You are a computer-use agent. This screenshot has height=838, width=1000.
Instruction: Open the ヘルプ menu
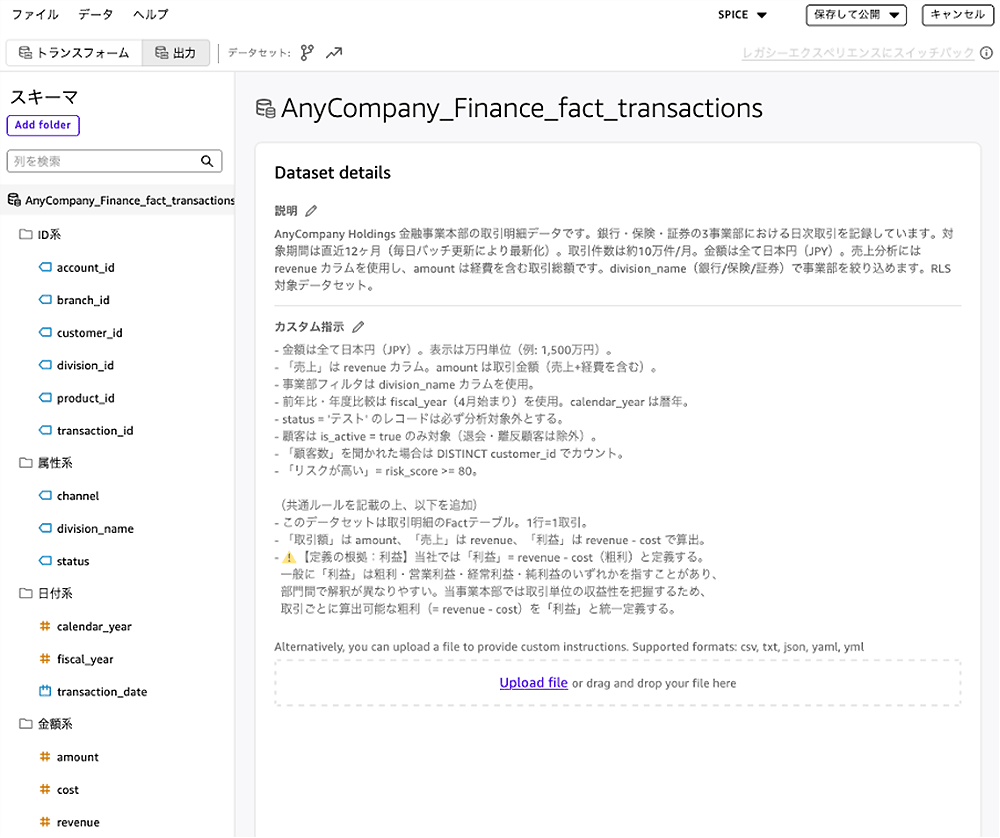[151, 14]
